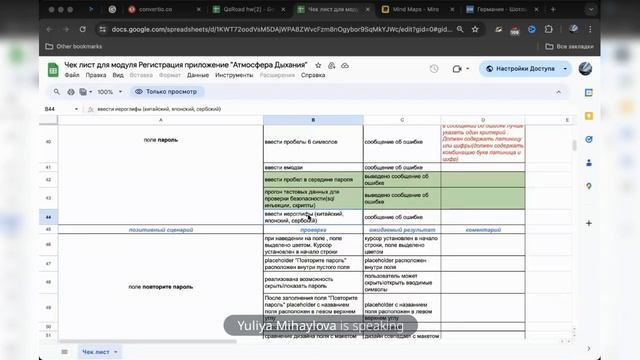Switch to the convertio.co tab
Viewport: 640px width, 360px height.
tap(163, 9)
